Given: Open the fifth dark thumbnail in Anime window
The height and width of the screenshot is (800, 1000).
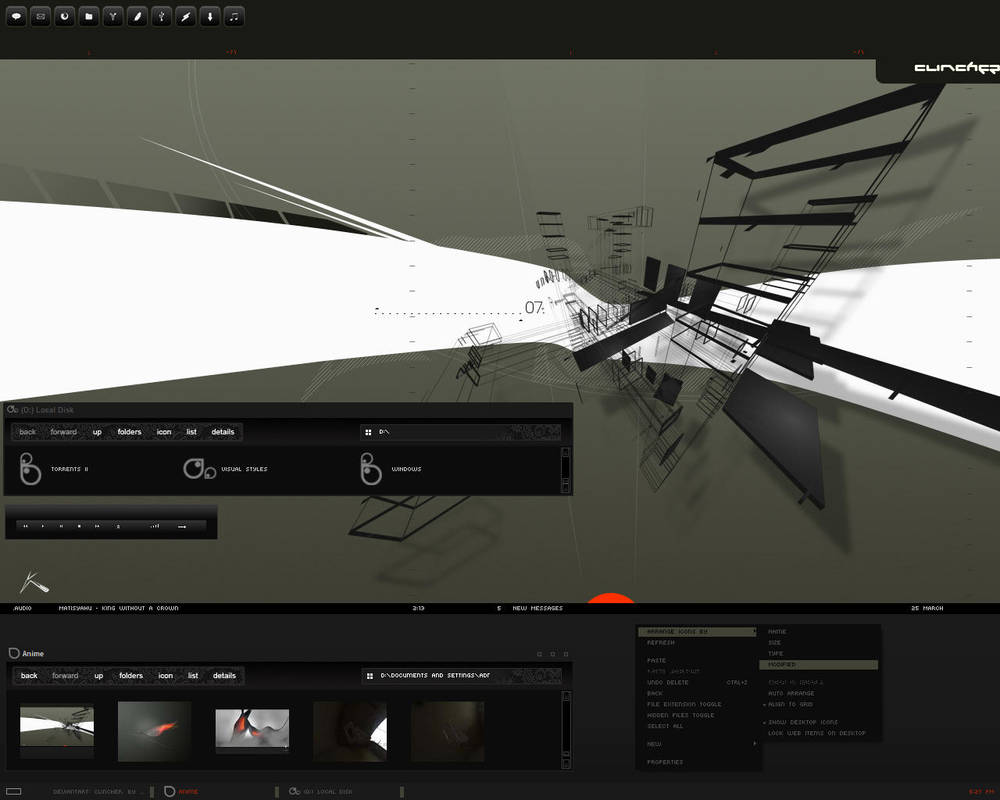Looking at the screenshot, I should 448,732.
